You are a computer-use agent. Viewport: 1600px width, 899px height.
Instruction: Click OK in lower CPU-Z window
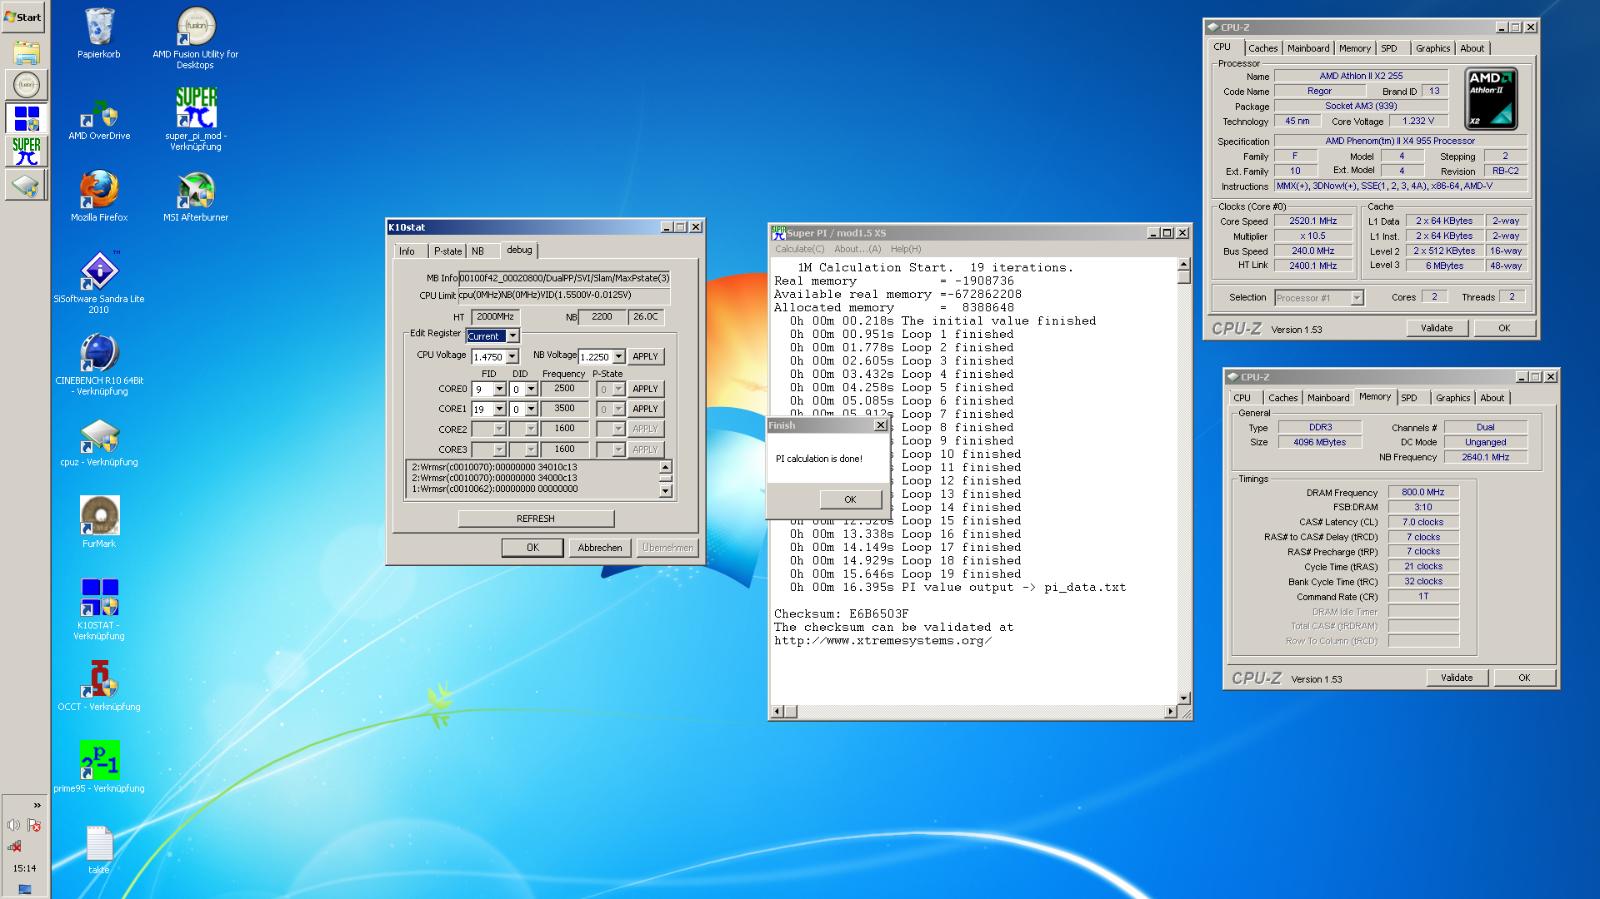click(x=1524, y=678)
